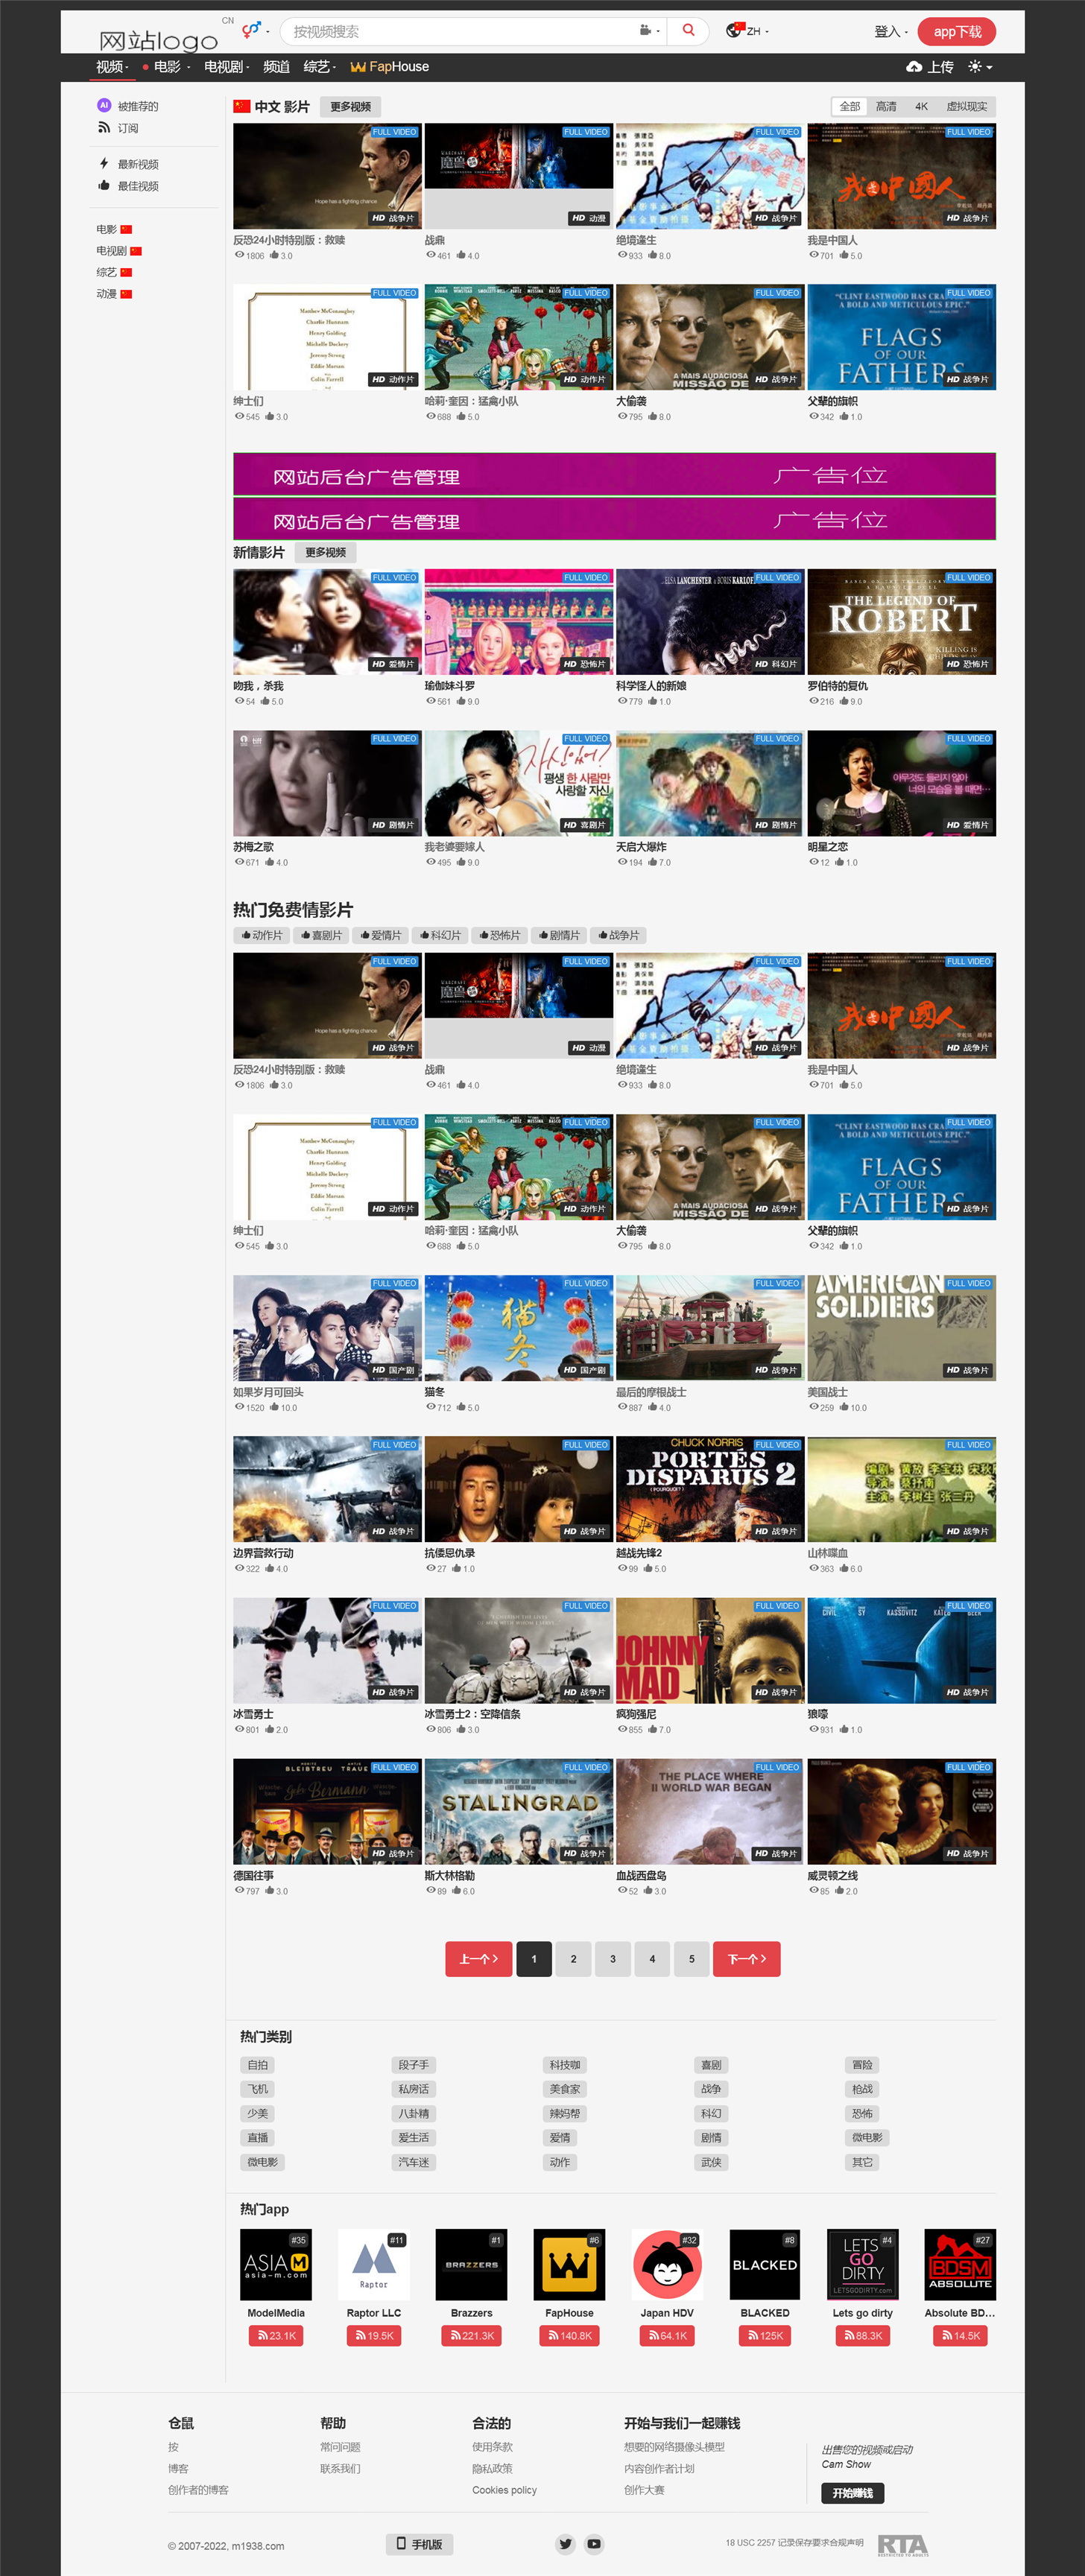Select the 4K filter tab
Viewport: 1085px width, 2576px height.
point(921,107)
